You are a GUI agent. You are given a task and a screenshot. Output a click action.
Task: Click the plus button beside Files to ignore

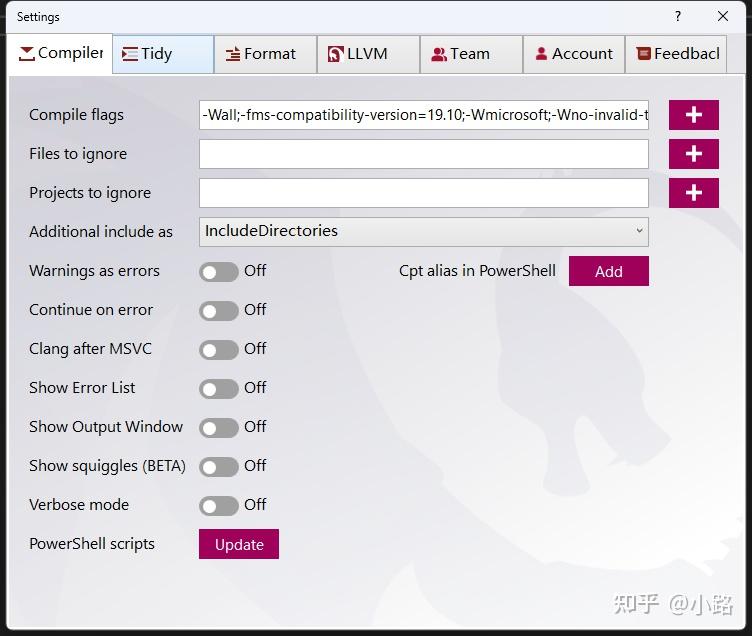(693, 154)
